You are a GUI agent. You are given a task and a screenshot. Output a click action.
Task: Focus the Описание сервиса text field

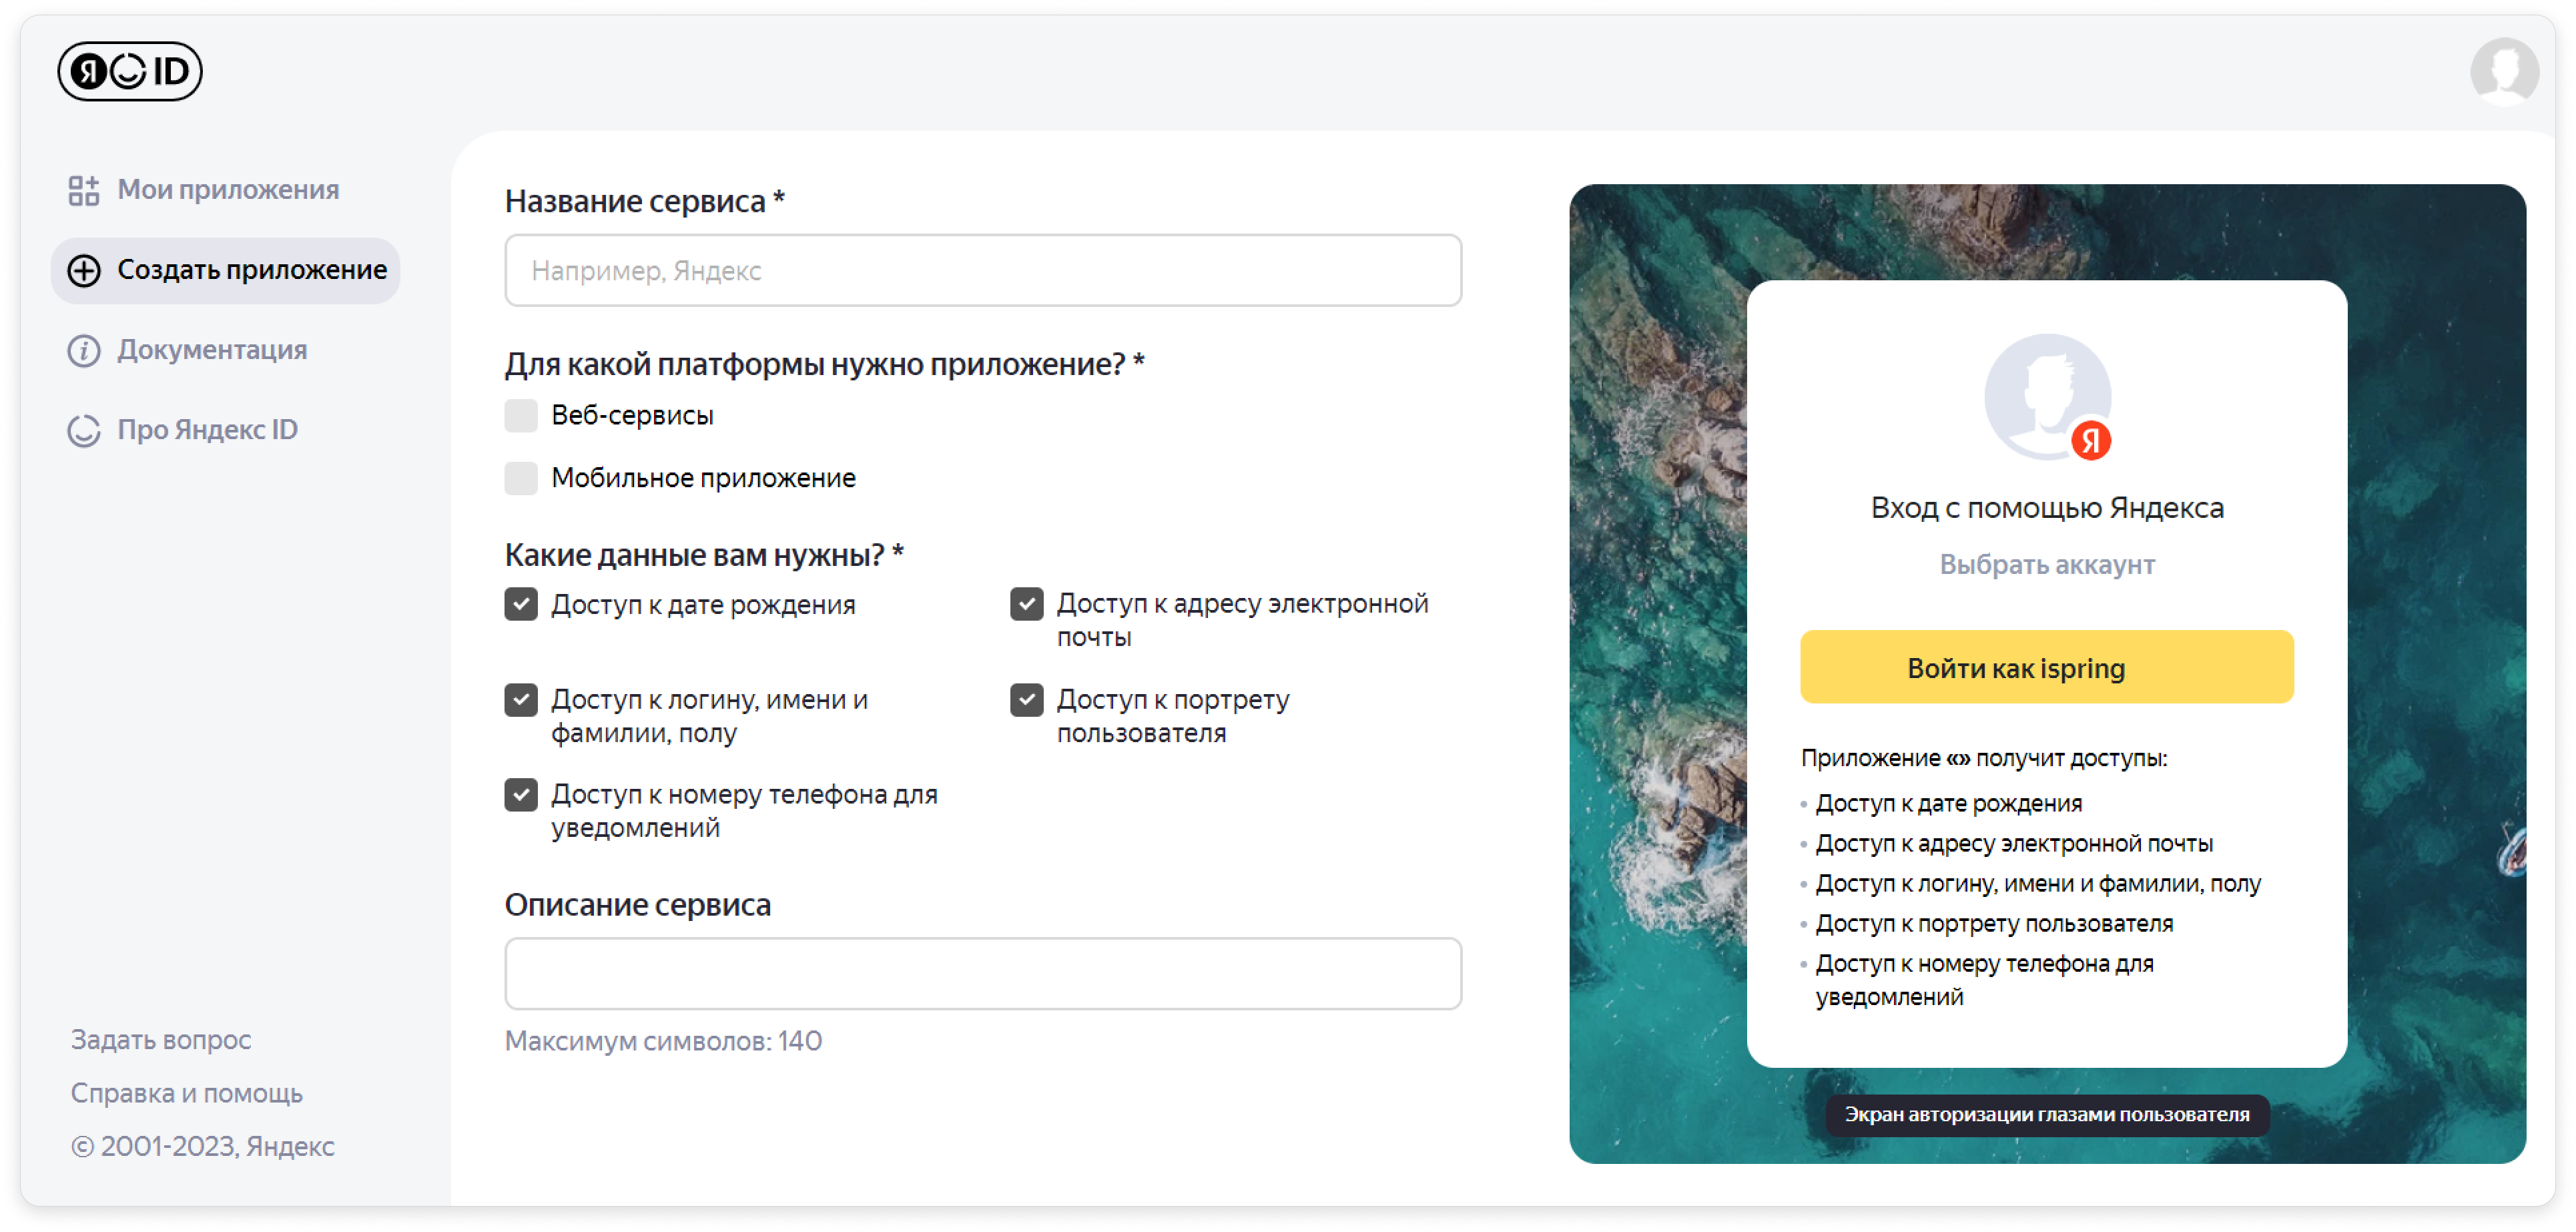click(x=983, y=974)
